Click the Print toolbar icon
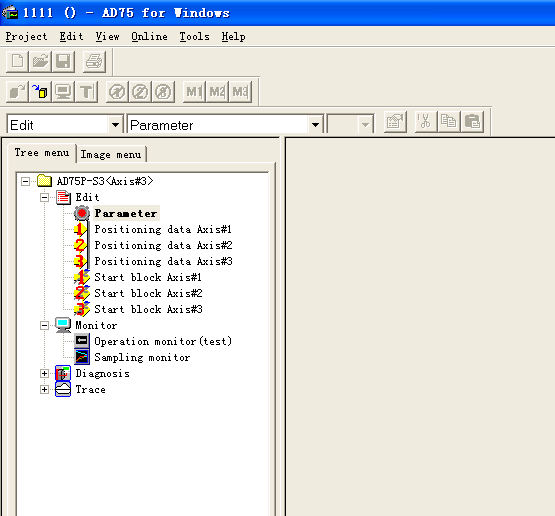The height and width of the screenshot is (516, 555). (x=94, y=61)
